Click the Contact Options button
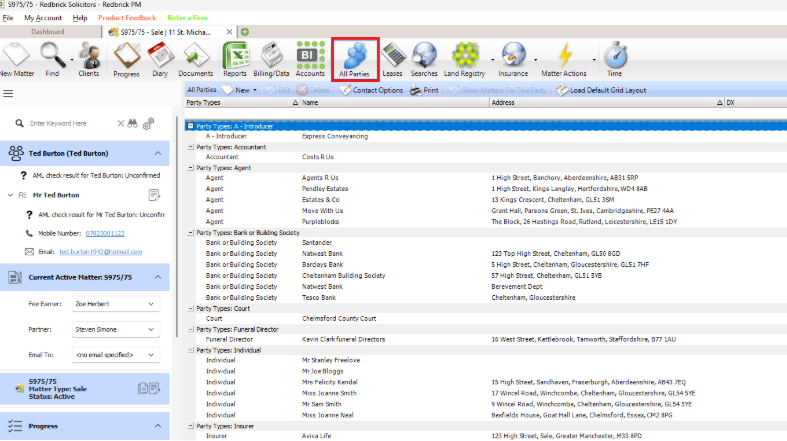Viewport: 787px width, 441px height. pyautogui.click(x=371, y=90)
